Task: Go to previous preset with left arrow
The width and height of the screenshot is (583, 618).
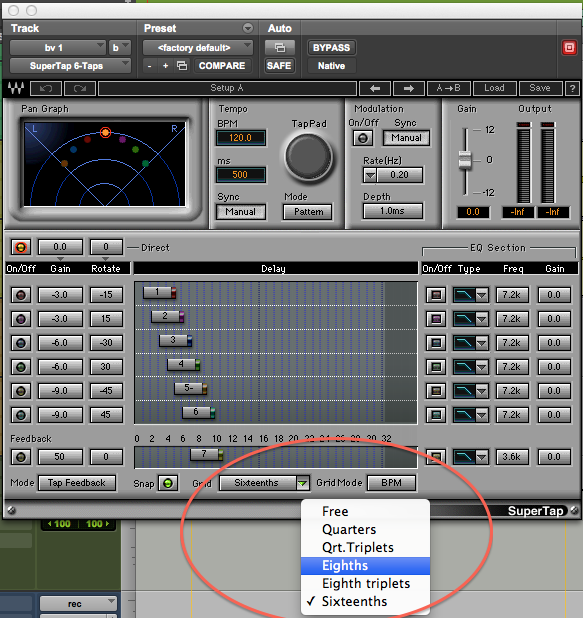Action: pos(375,88)
